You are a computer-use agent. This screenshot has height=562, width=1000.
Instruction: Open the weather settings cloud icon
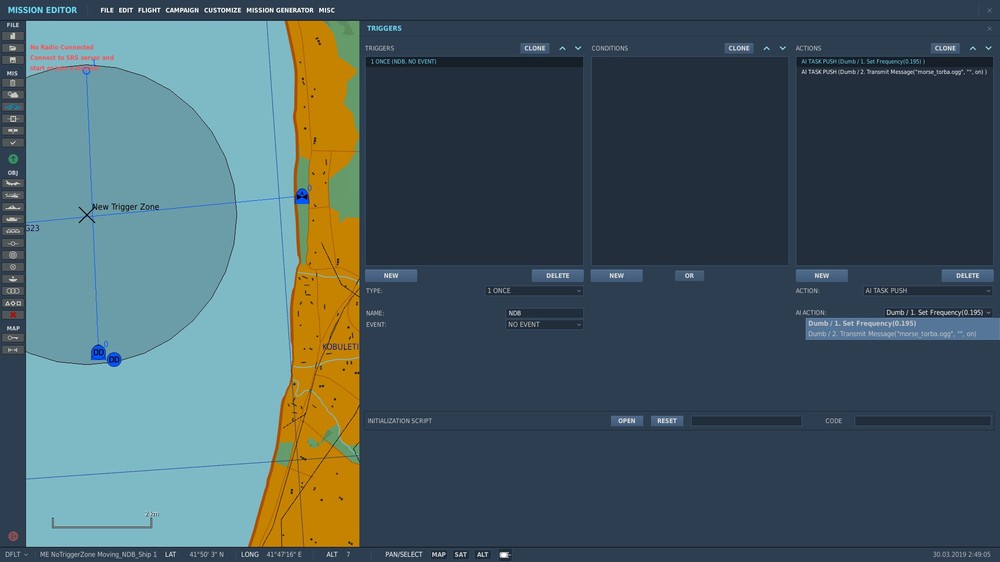13,95
